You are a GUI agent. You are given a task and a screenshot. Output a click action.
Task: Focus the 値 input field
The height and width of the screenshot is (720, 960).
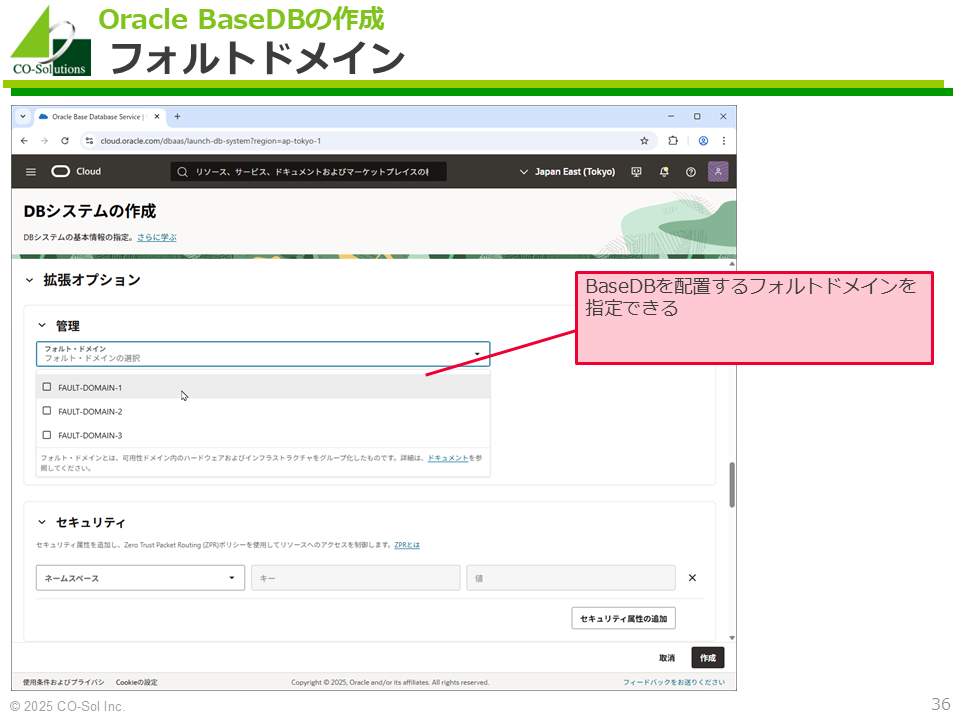[571, 577]
